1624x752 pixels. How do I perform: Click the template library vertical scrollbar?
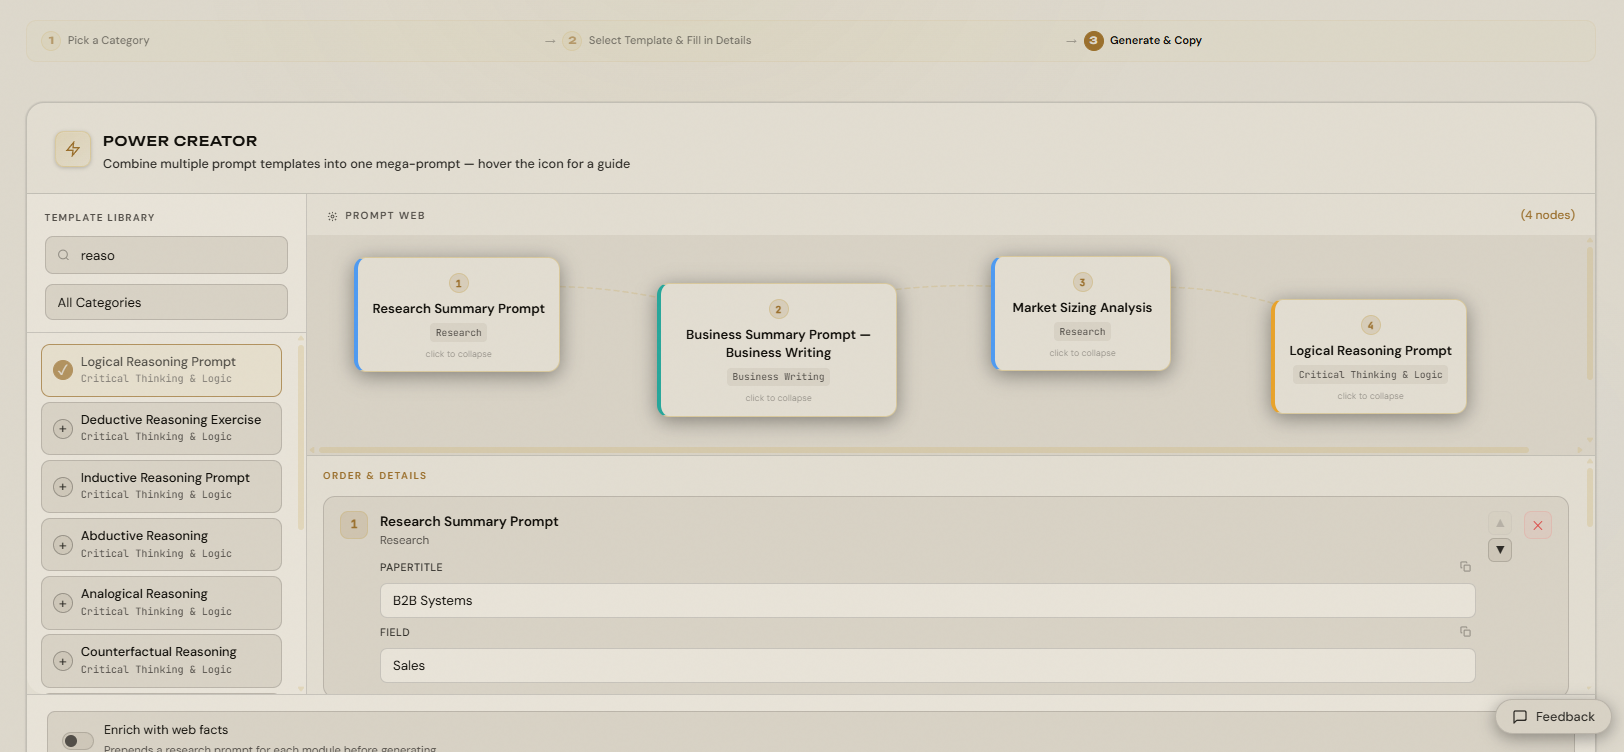pos(301,438)
